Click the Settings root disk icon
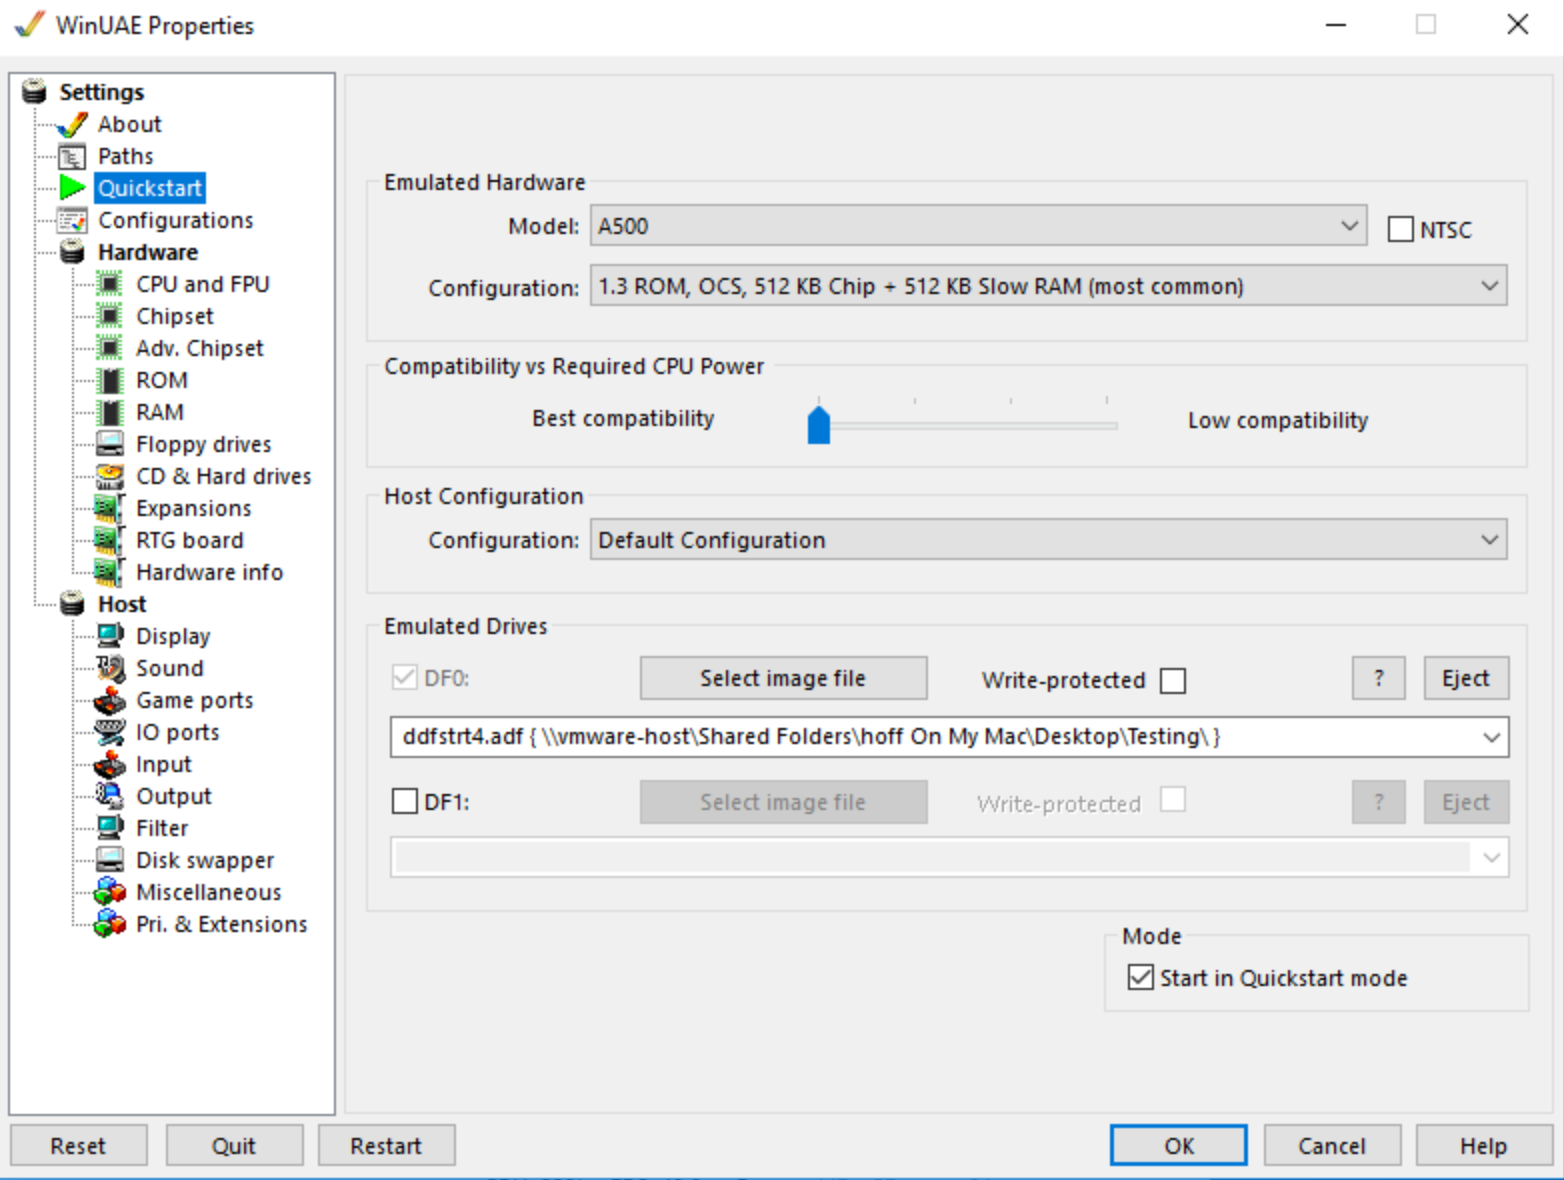This screenshot has height=1180, width=1564. (35, 92)
